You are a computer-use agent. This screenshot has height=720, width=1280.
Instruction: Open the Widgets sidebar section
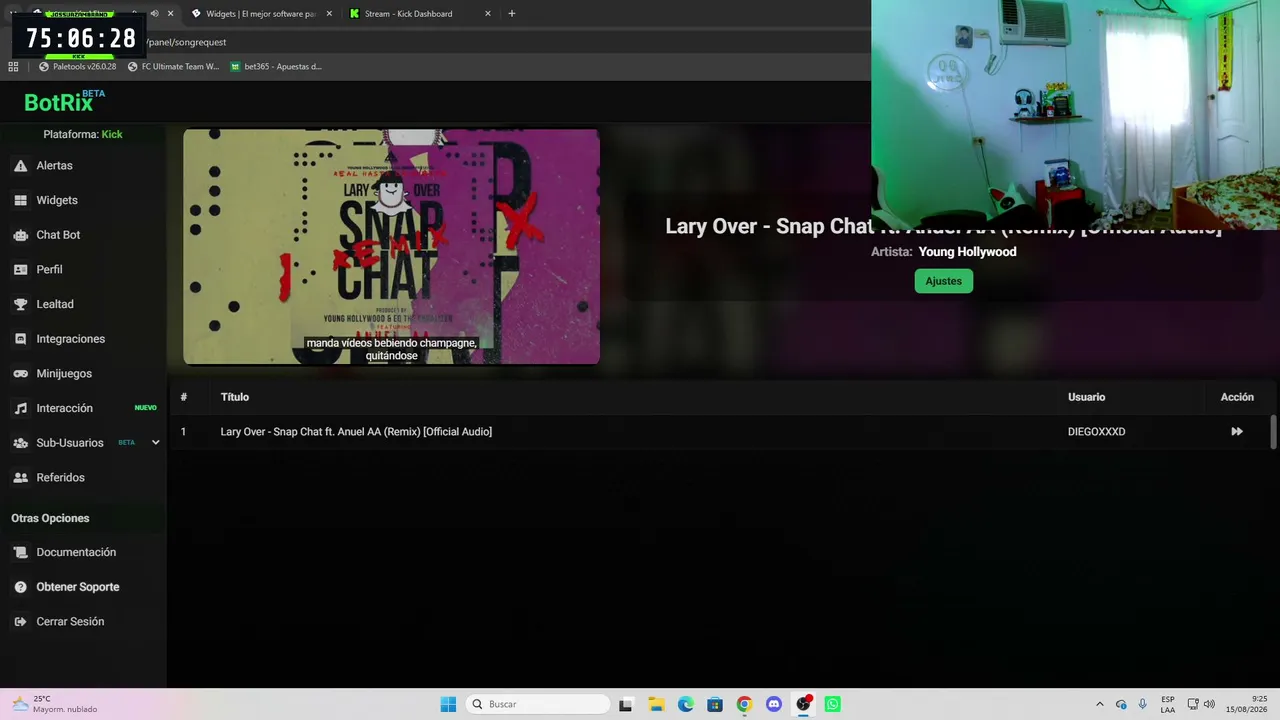coord(82,200)
